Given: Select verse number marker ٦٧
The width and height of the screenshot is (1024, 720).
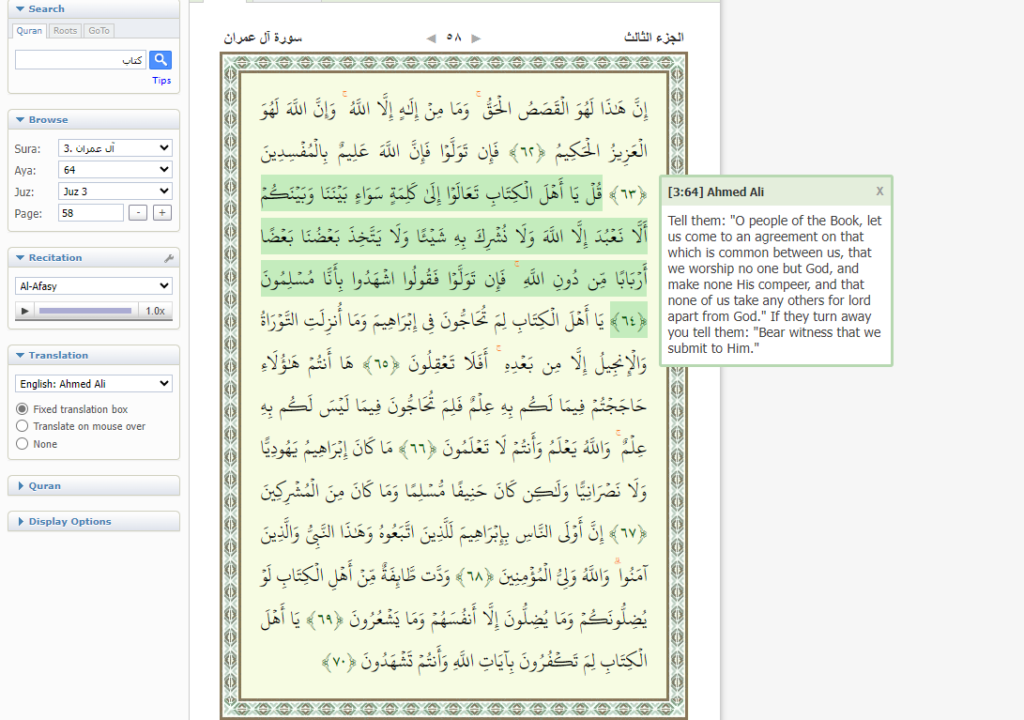Looking at the screenshot, I should (628, 534).
